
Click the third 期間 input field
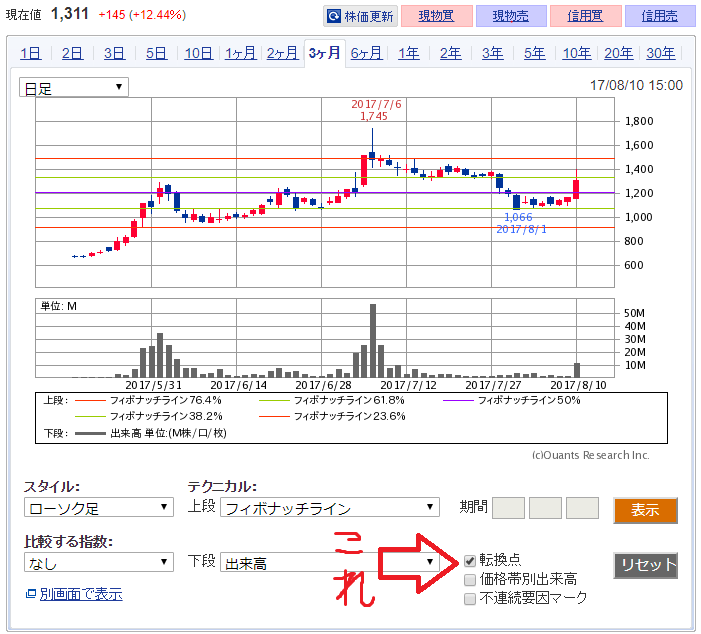[x=583, y=508]
